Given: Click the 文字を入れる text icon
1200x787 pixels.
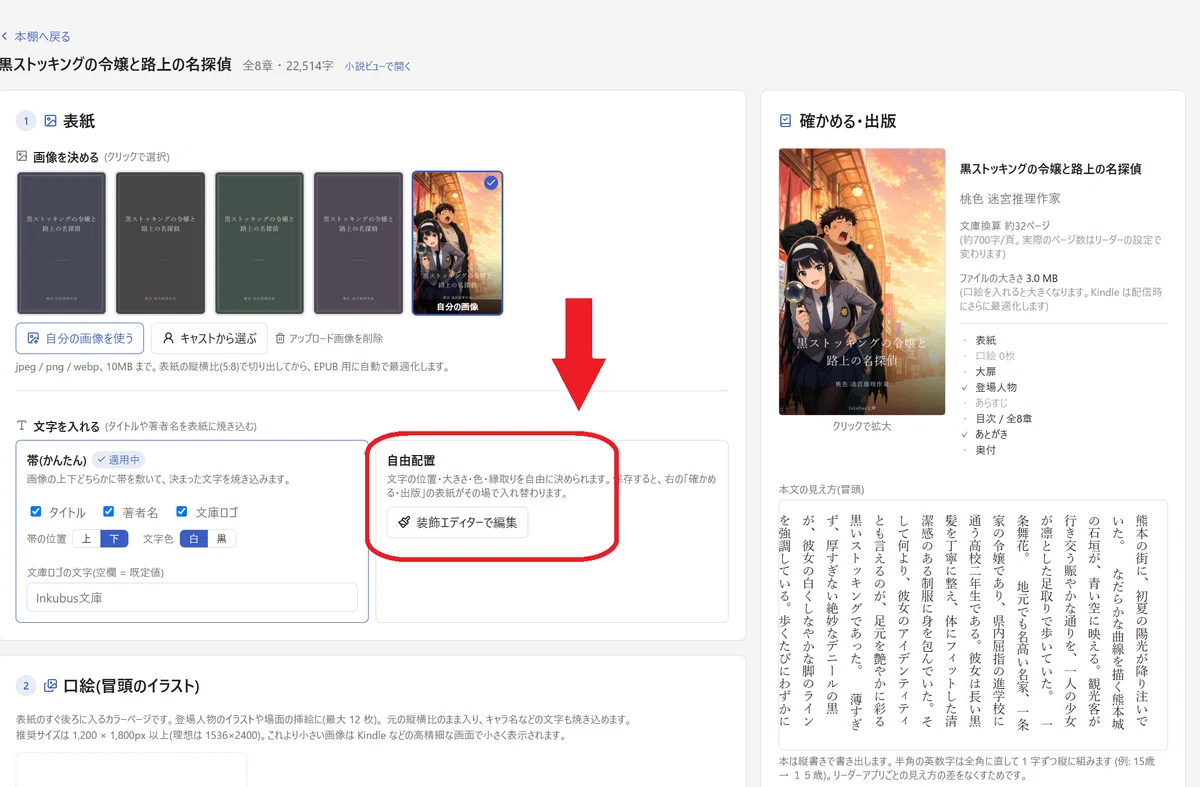Looking at the screenshot, I should pyautogui.click(x=22, y=426).
